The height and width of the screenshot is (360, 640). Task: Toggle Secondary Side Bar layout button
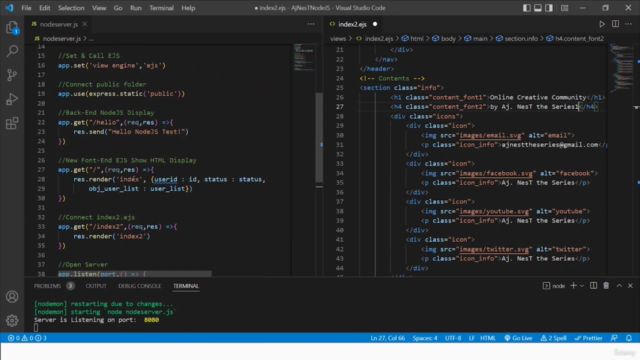coord(549,8)
